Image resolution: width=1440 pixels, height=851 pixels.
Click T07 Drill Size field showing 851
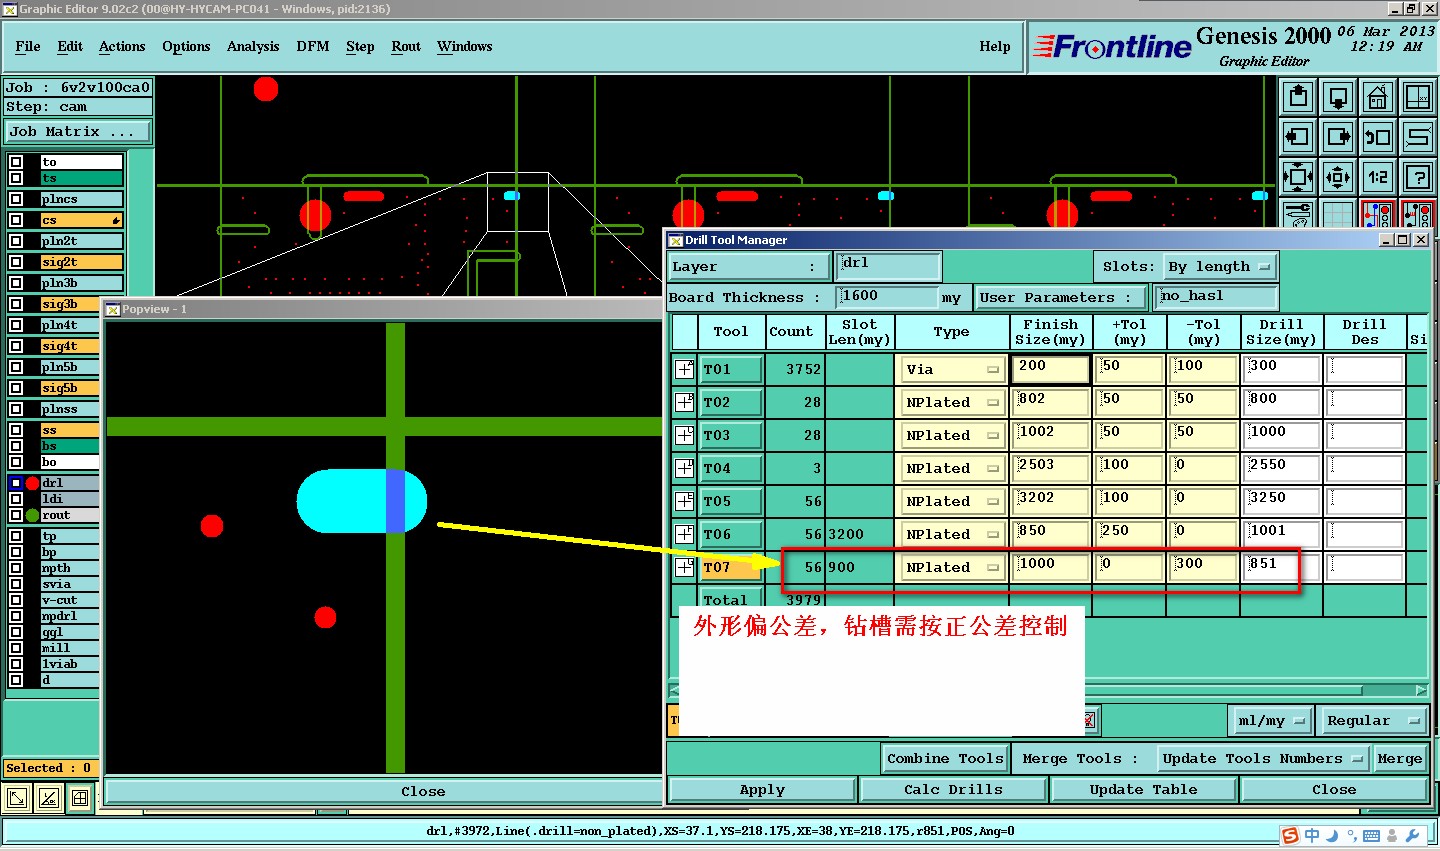pyautogui.click(x=1282, y=567)
